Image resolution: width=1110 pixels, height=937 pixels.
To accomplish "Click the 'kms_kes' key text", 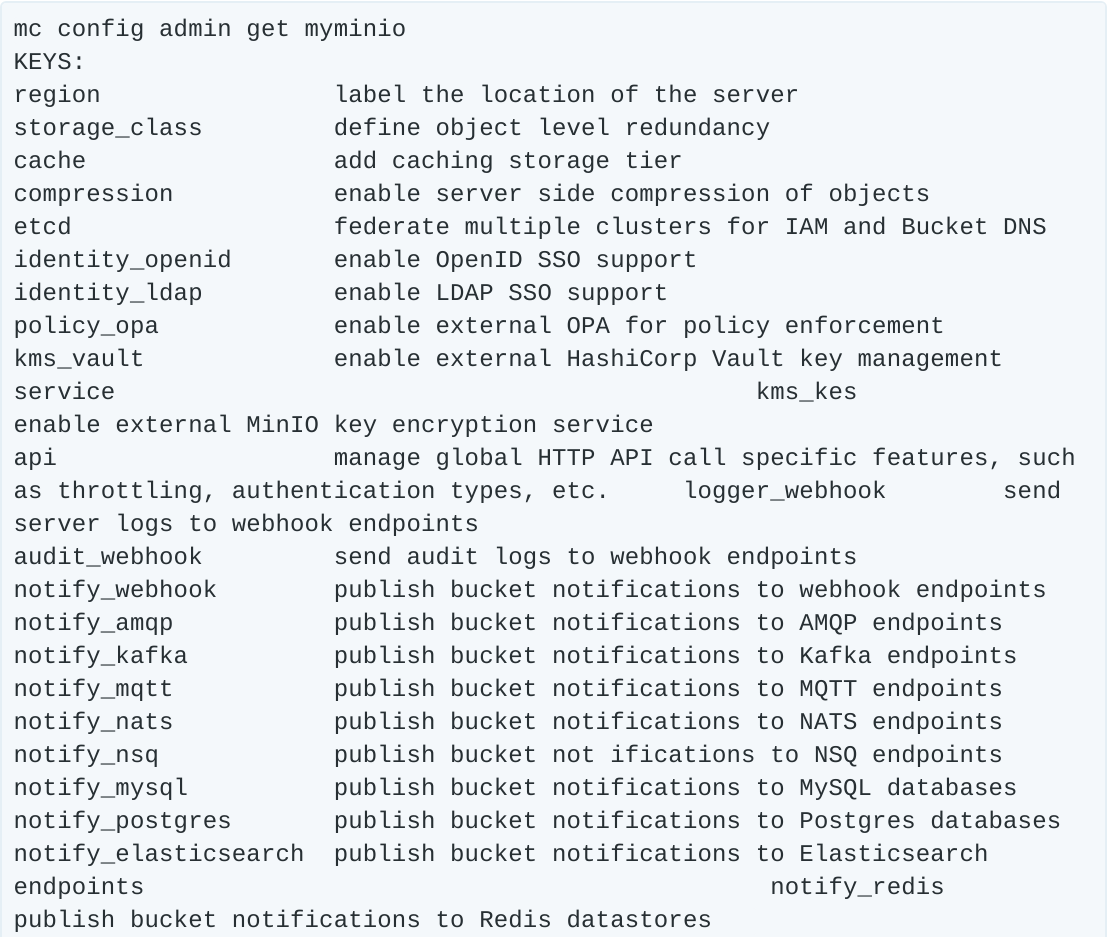I will [x=807, y=392].
